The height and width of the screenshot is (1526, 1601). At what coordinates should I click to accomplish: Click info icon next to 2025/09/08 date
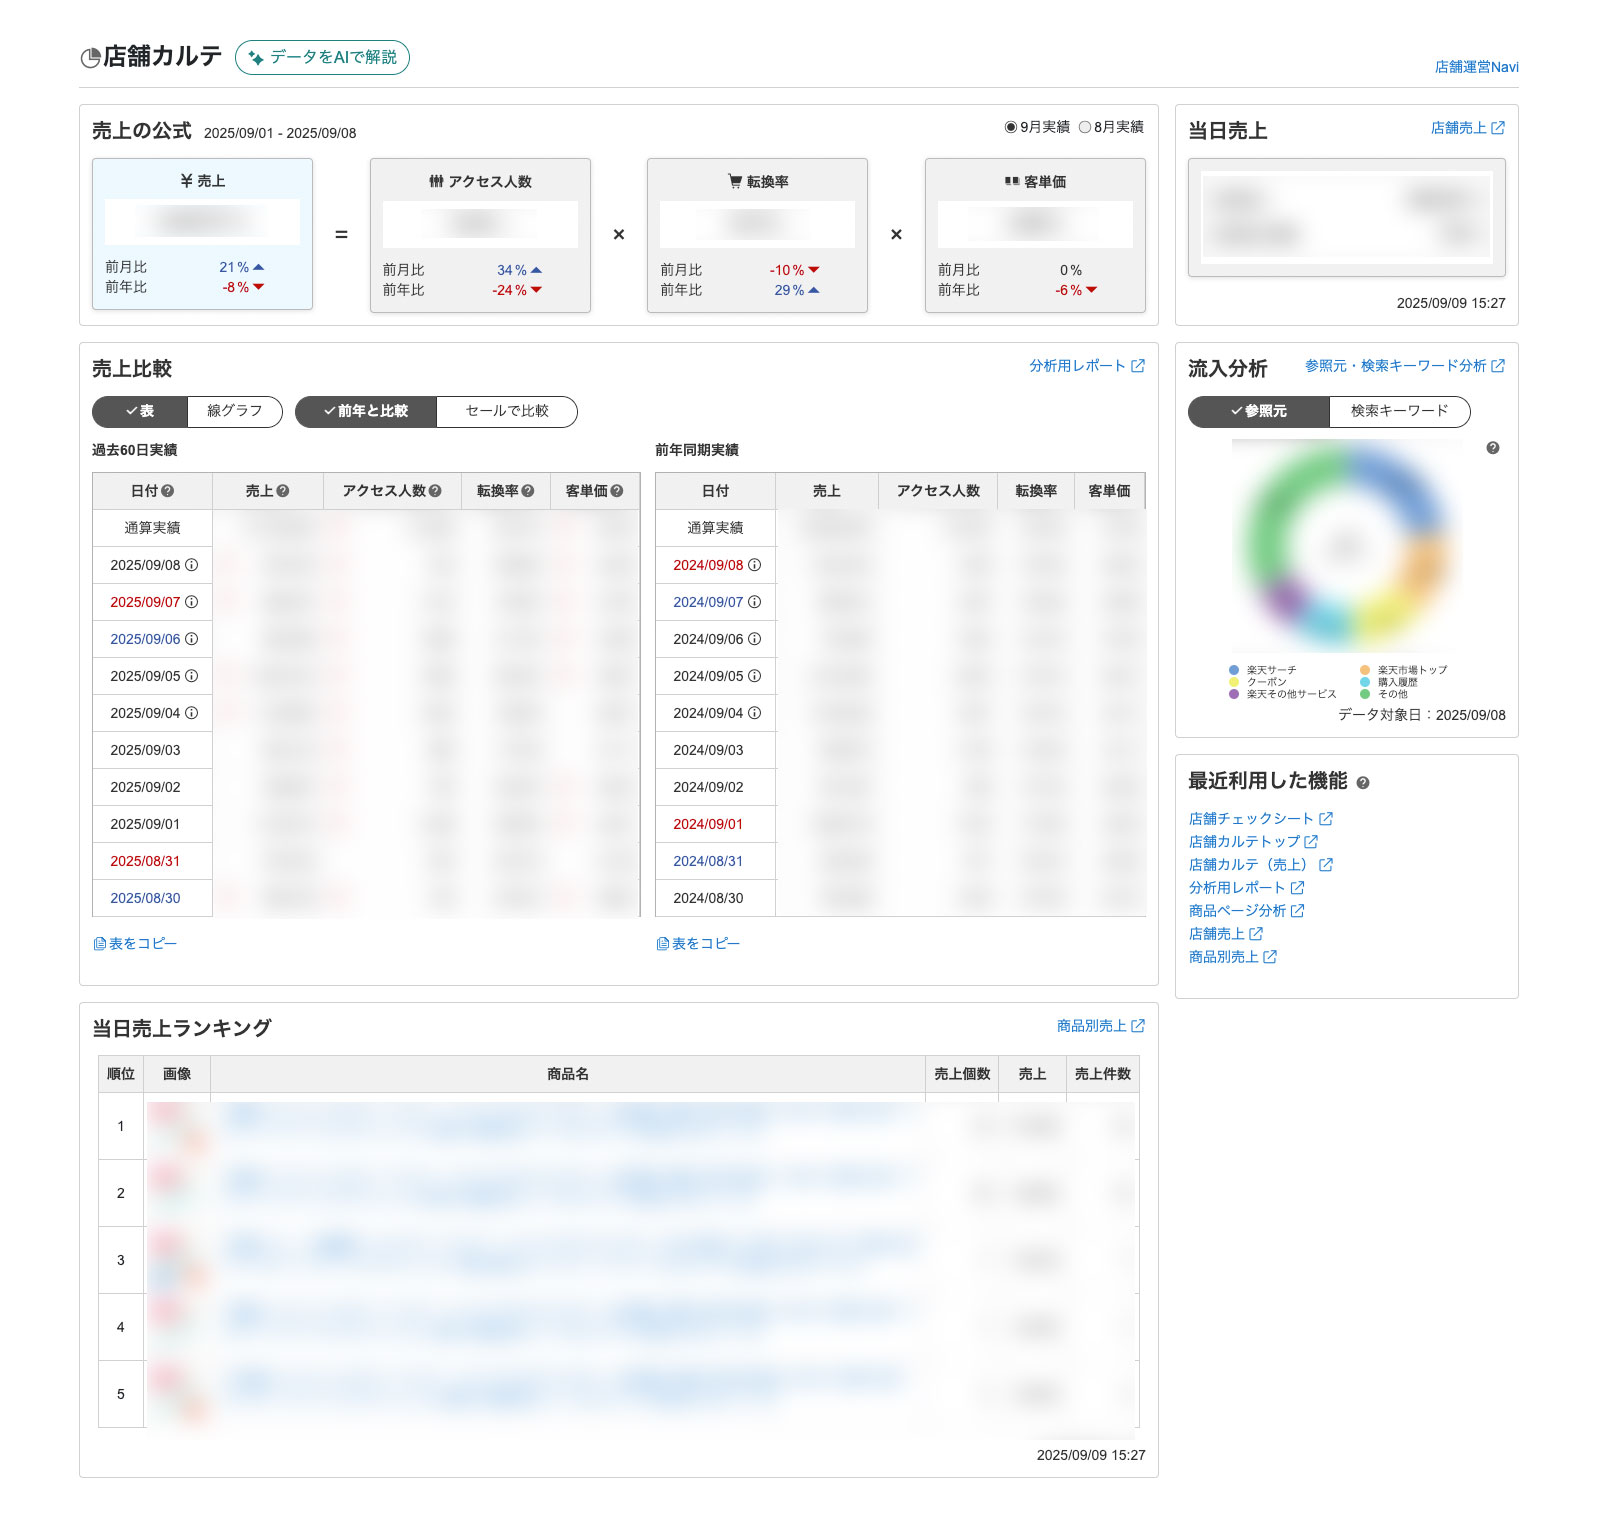coord(192,565)
